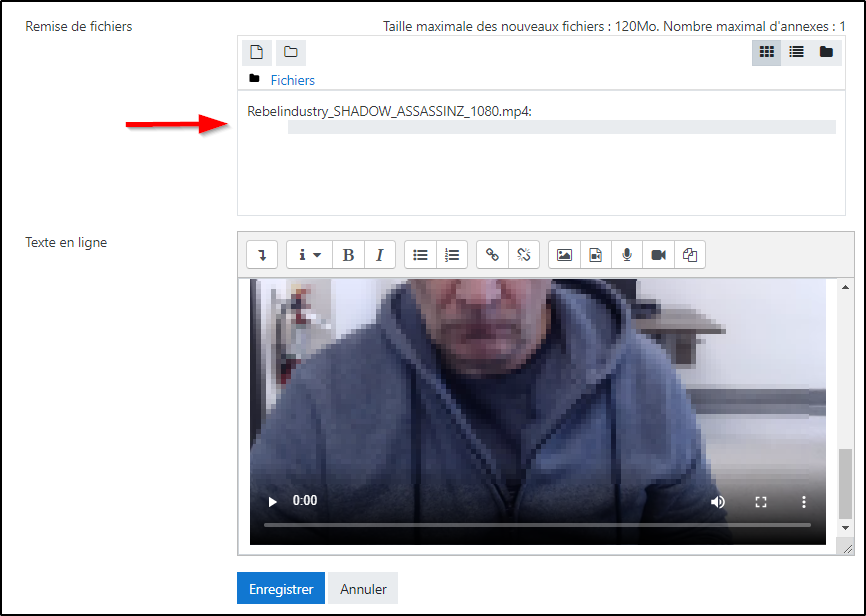
Task: Toggle bold formatting
Action: point(348,255)
